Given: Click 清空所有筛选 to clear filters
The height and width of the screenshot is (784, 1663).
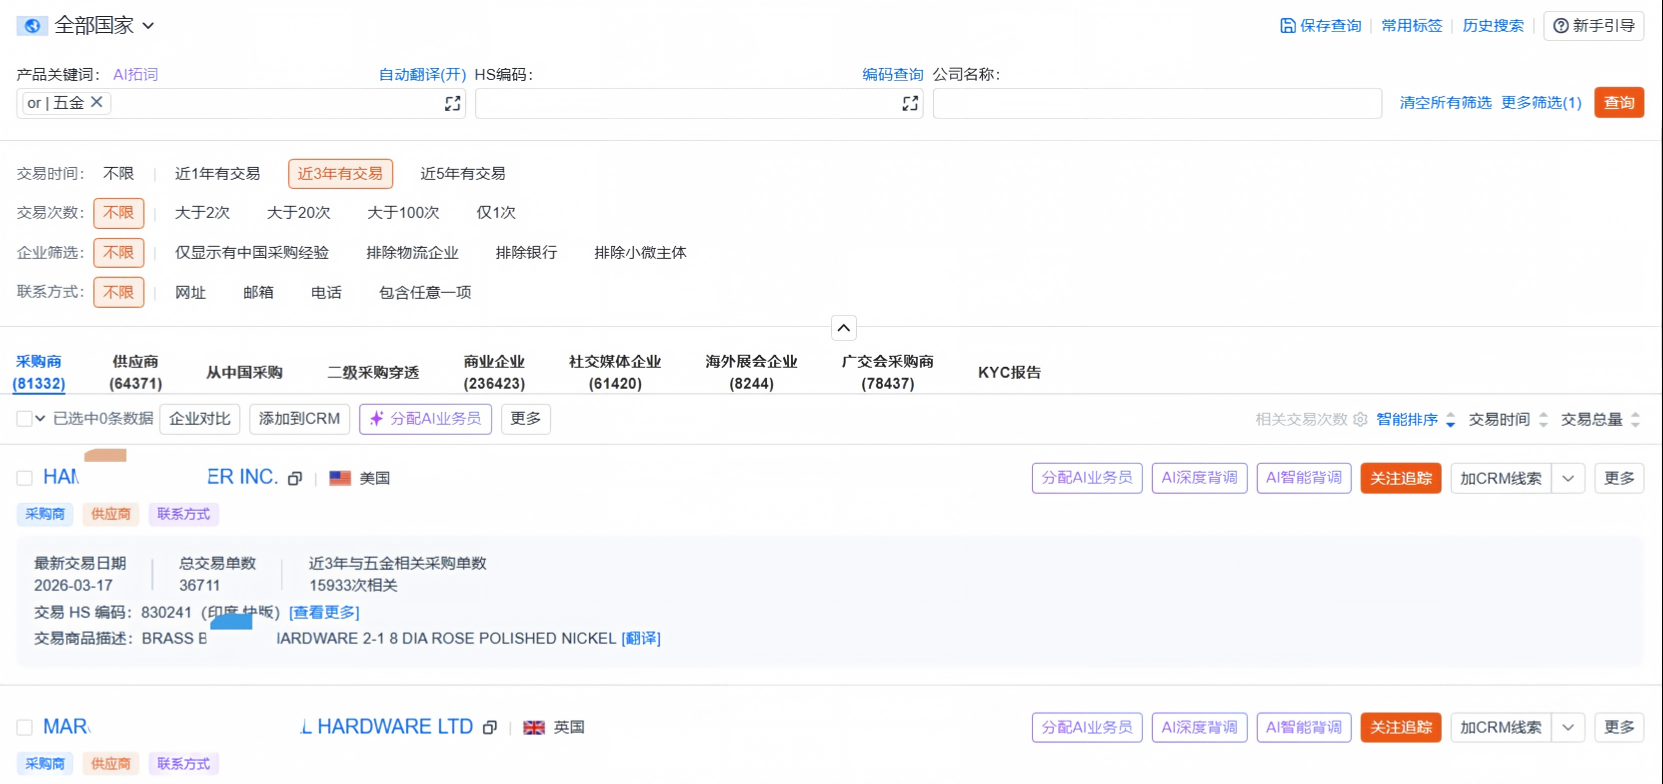Looking at the screenshot, I should tap(1445, 103).
